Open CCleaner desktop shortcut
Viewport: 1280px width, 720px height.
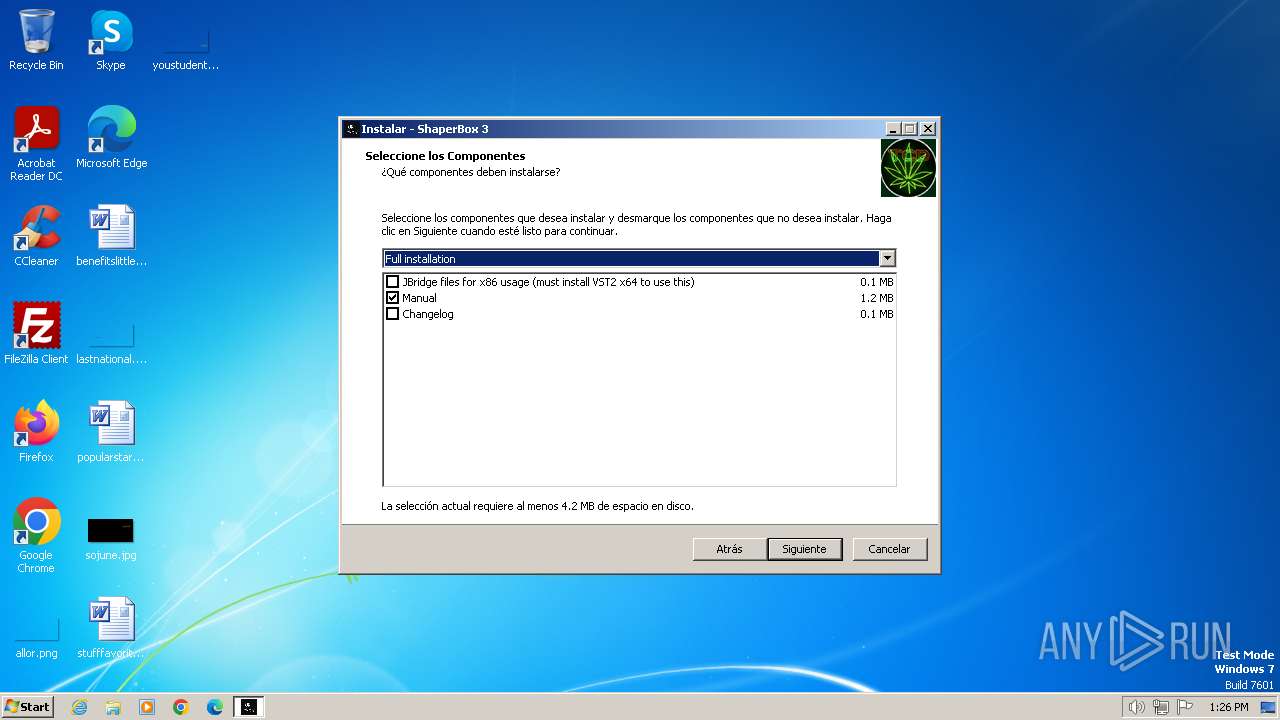pyautogui.click(x=36, y=236)
